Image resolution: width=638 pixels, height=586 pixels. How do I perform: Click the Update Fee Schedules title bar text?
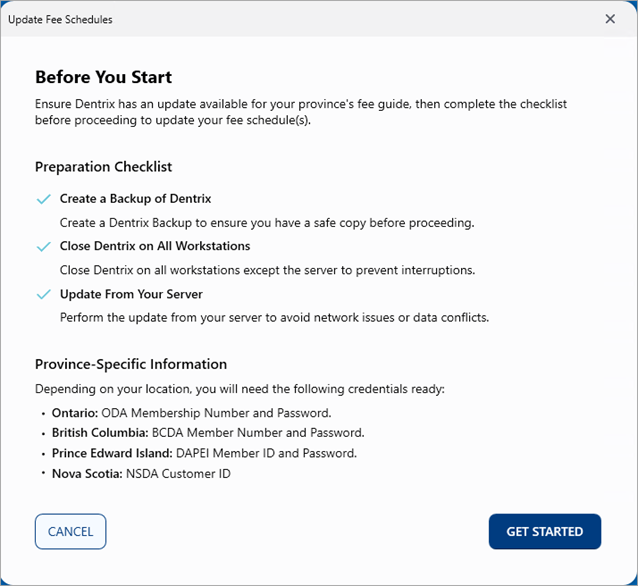(60, 19)
